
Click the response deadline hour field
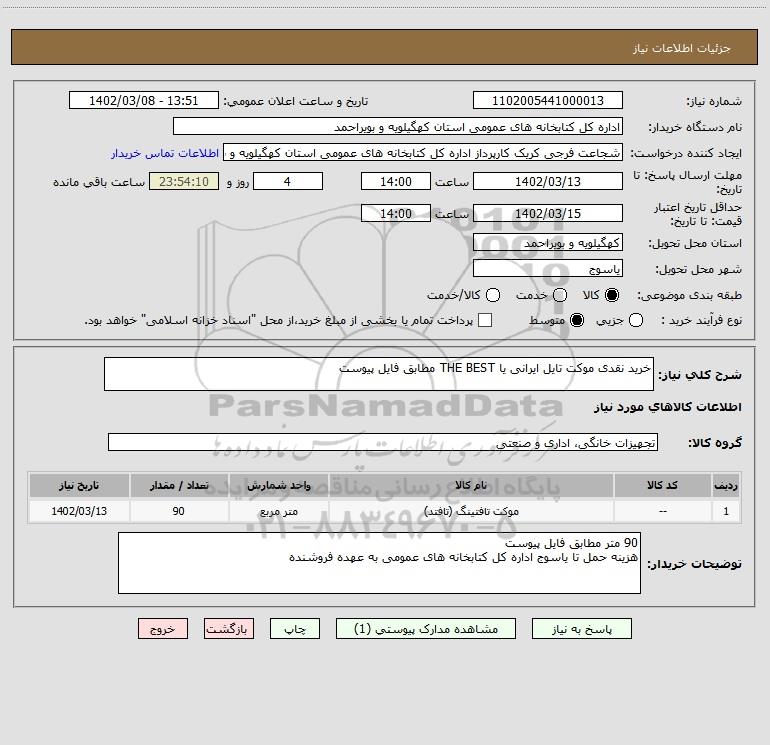[x=396, y=181]
